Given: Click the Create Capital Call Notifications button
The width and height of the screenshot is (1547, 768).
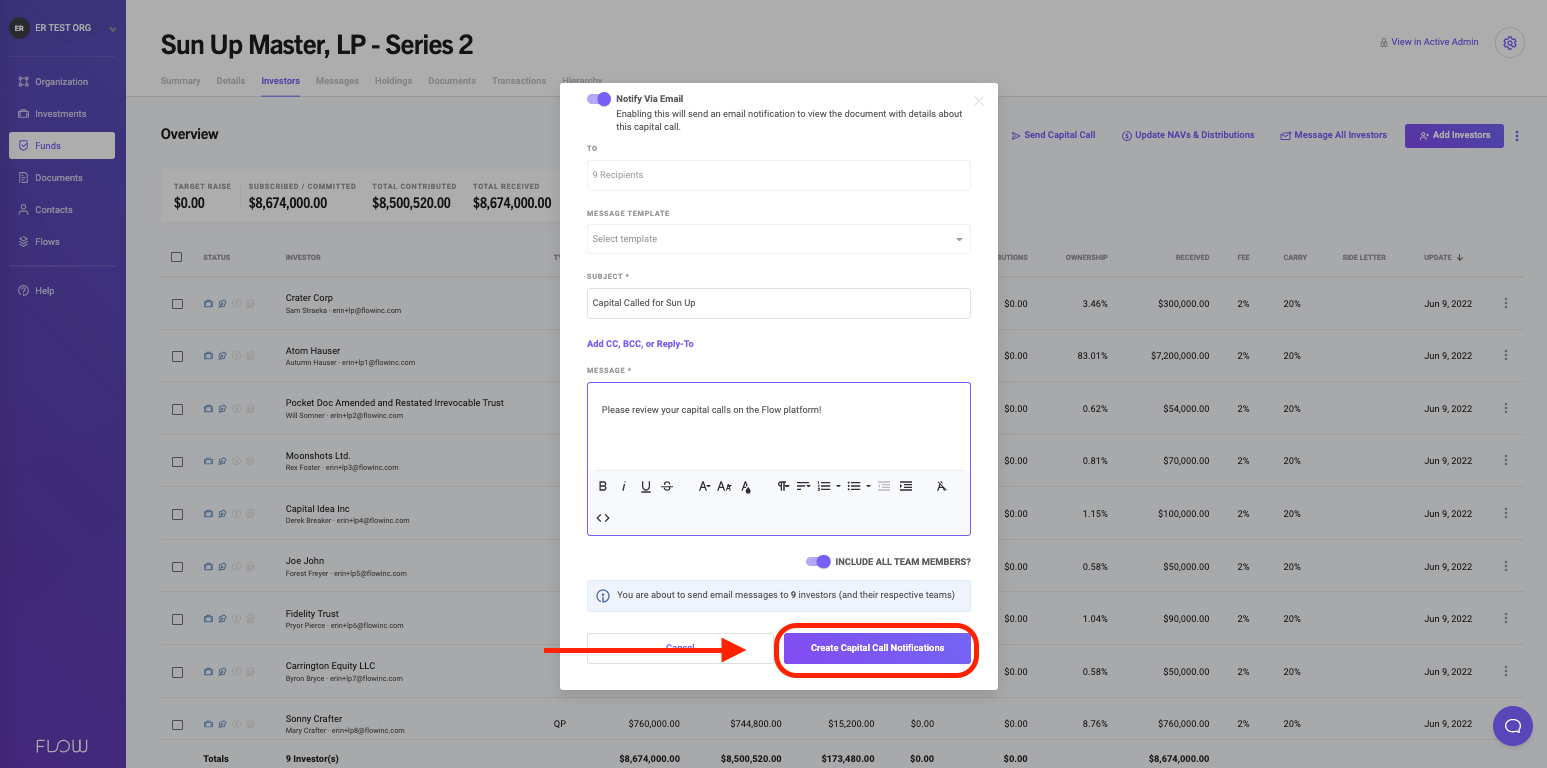Looking at the screenshot, I should tap(876, 648).
